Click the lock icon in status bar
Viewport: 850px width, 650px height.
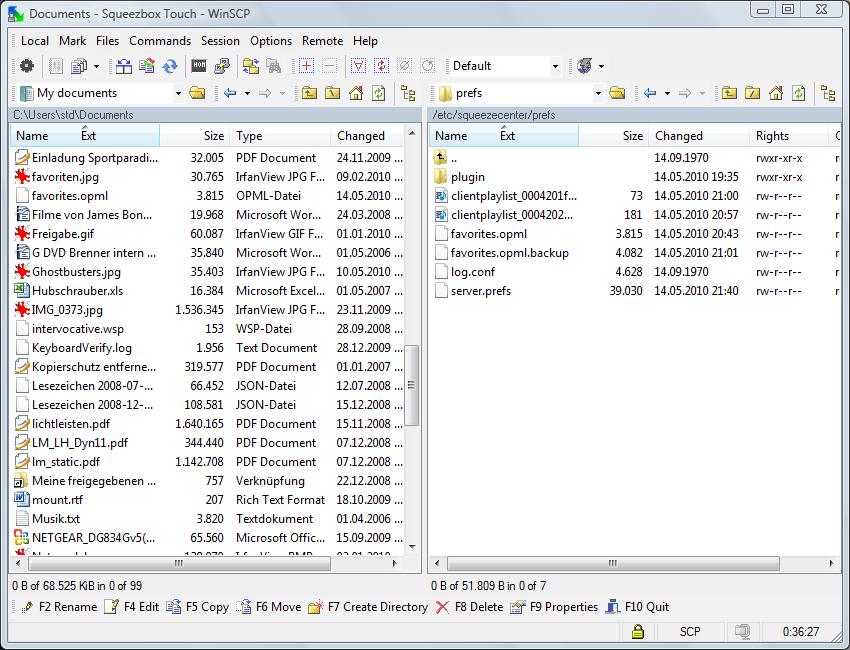(636, 632)
